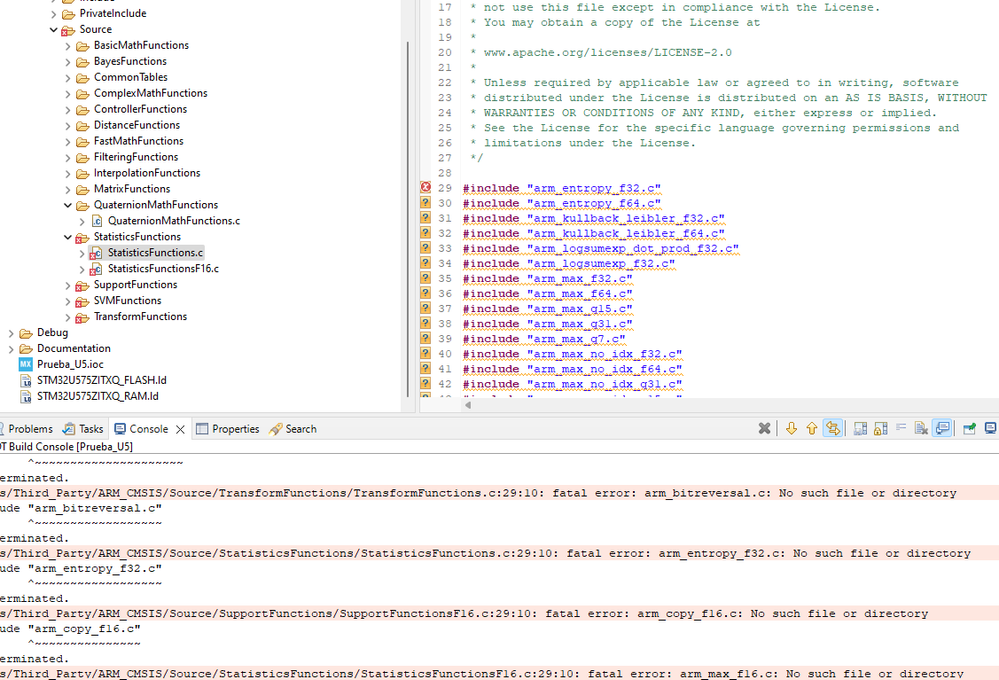Click the StatisticsFunctions folder error icon
Screen dimensions: 999x680
tap(82, 238)
